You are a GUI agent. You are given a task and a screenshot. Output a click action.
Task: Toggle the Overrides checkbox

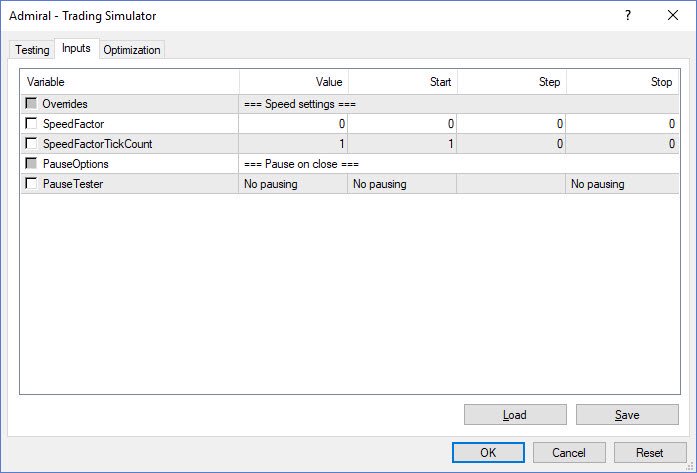pyautogui.click(x=33, y=104)
